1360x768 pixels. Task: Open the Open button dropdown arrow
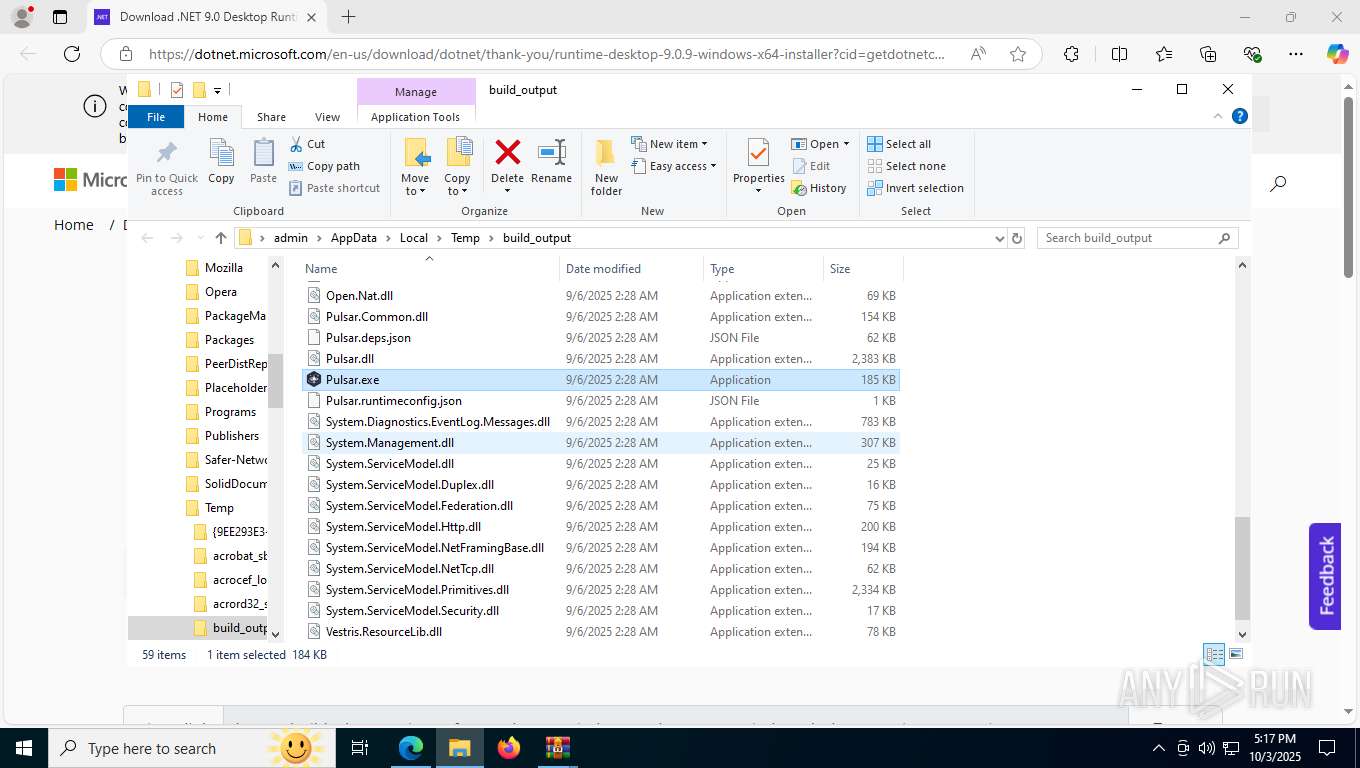(x=846, y=144)
